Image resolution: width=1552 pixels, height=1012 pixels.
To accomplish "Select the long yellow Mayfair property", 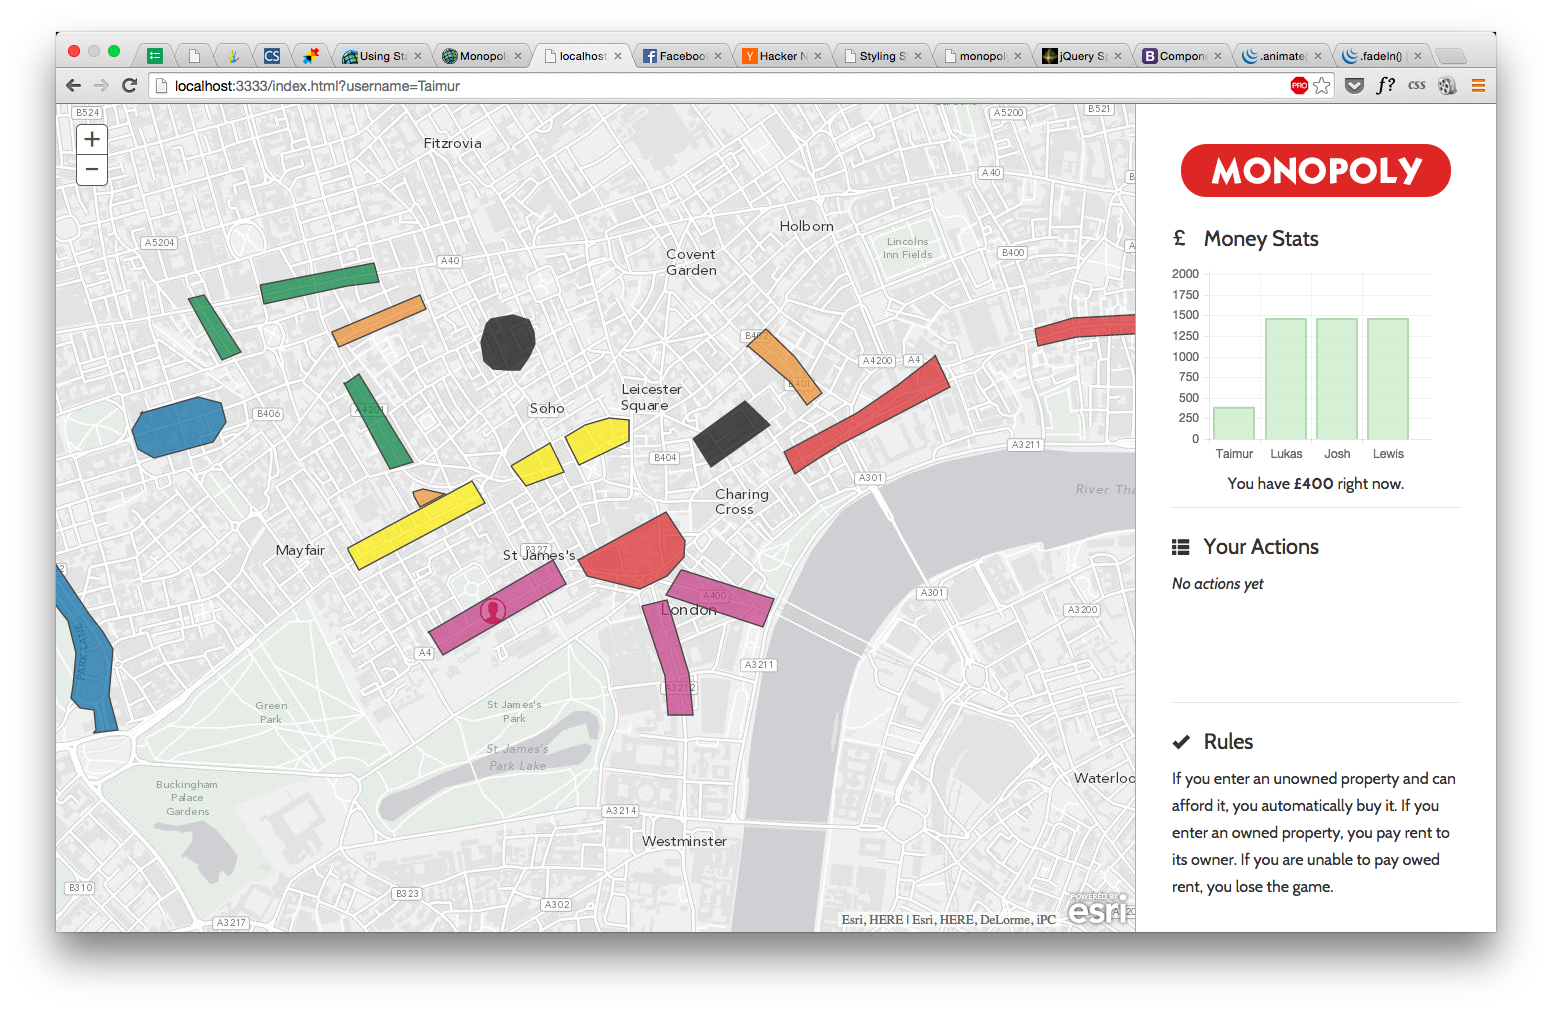I will (416, 525).
